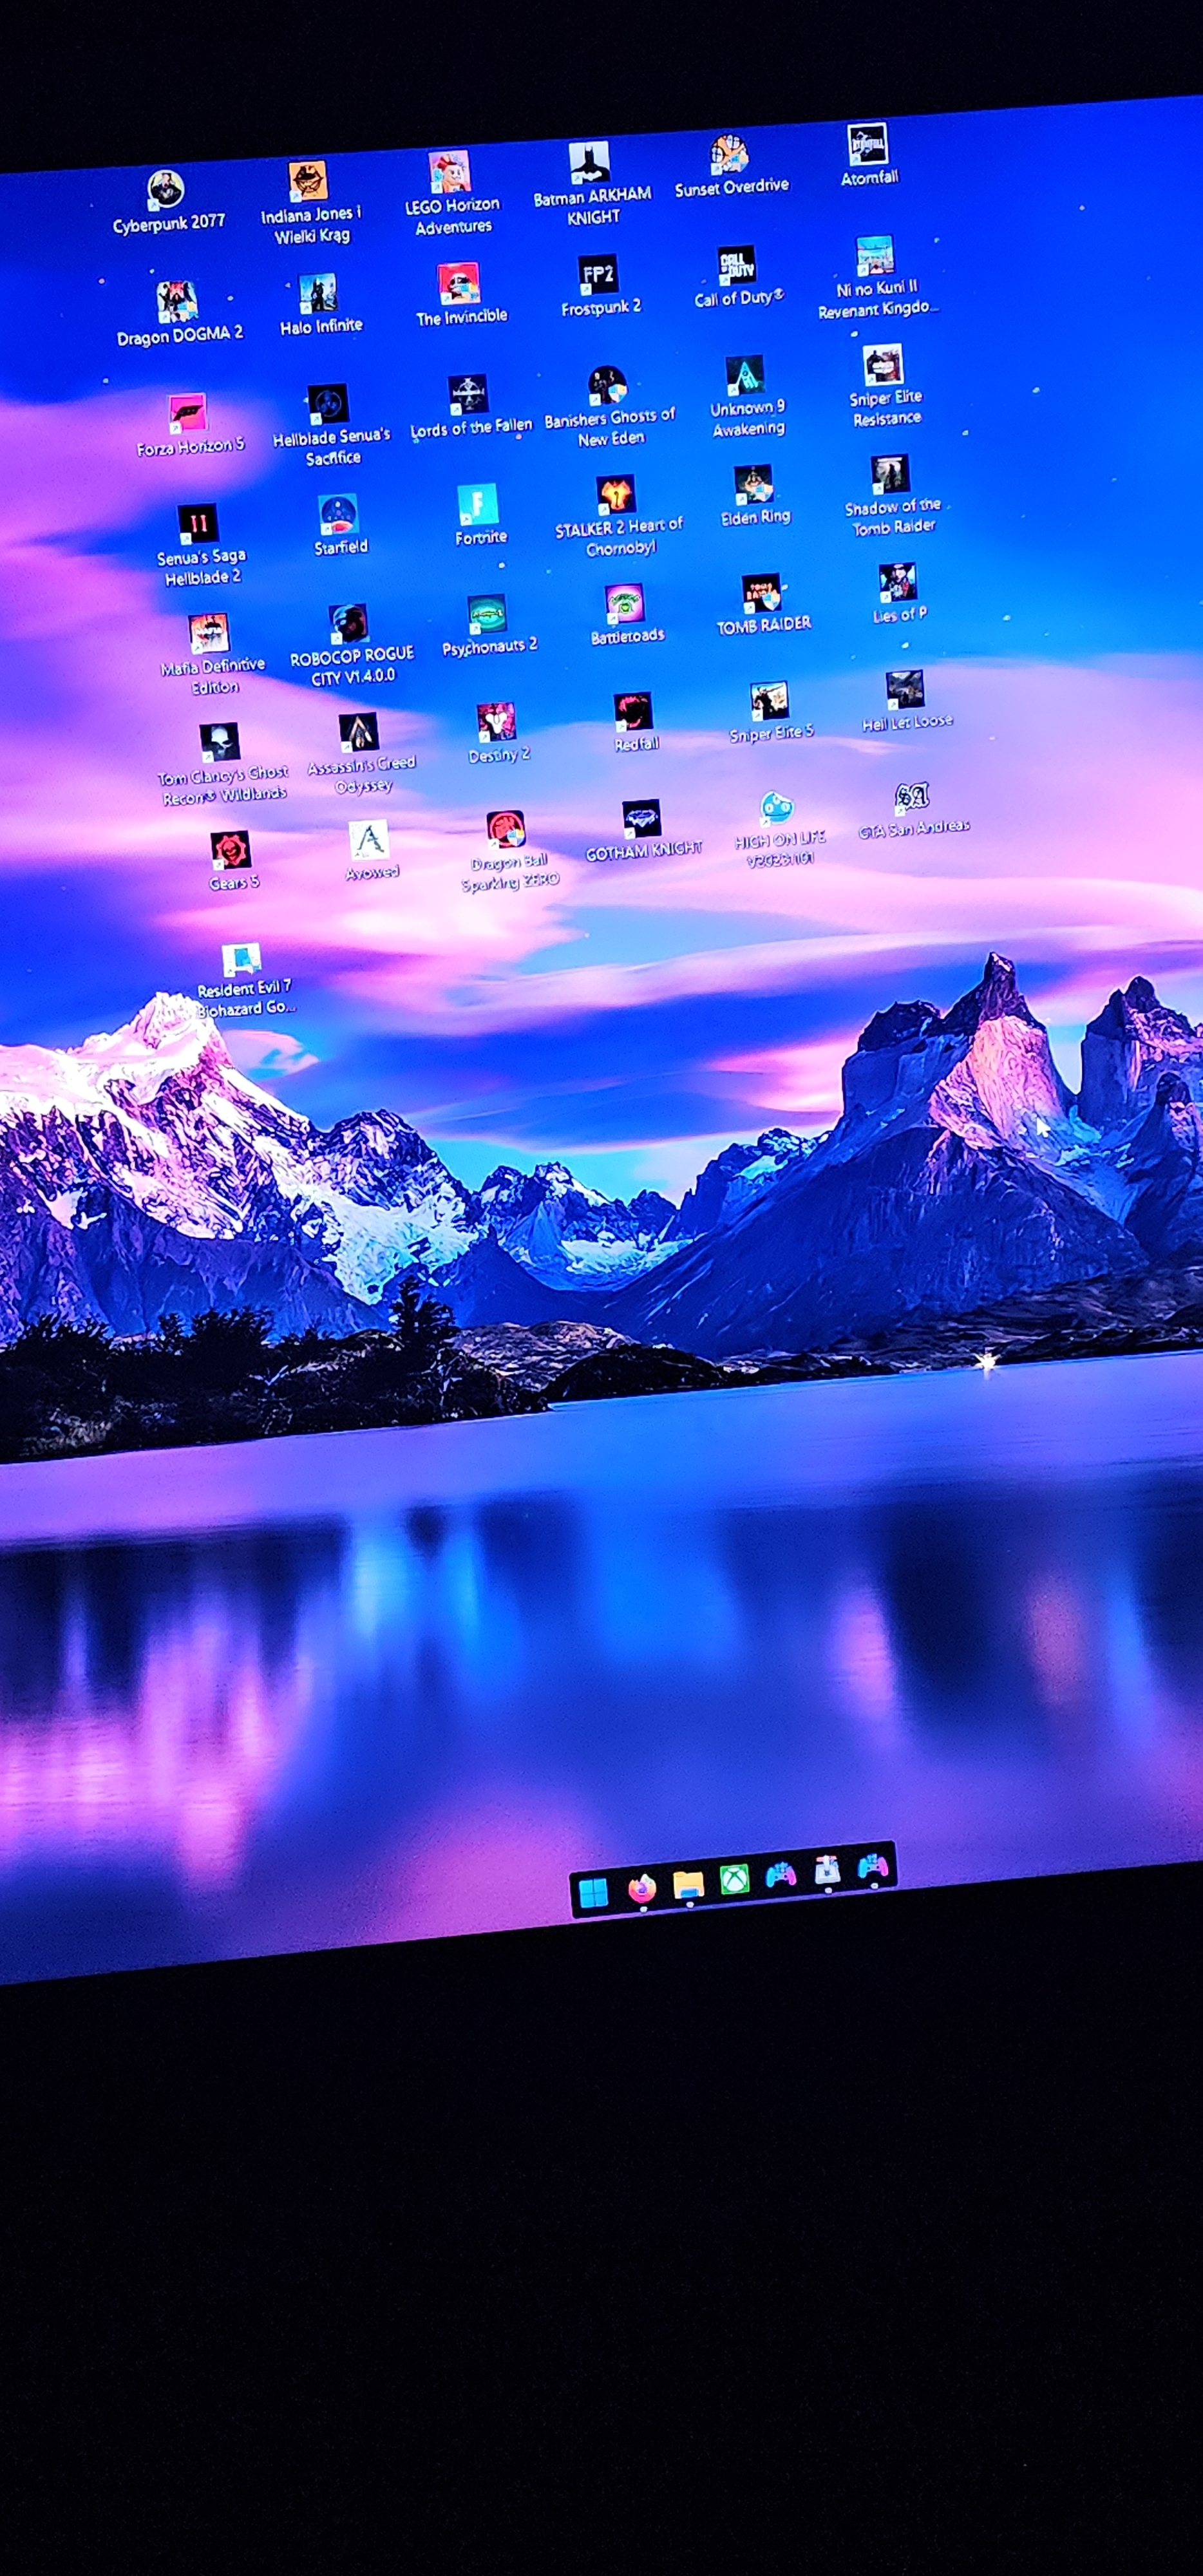Screen dimensions: 1203x2576
Task: Select the Unknown 9 Awakening icon
Action: pos(745,375)
